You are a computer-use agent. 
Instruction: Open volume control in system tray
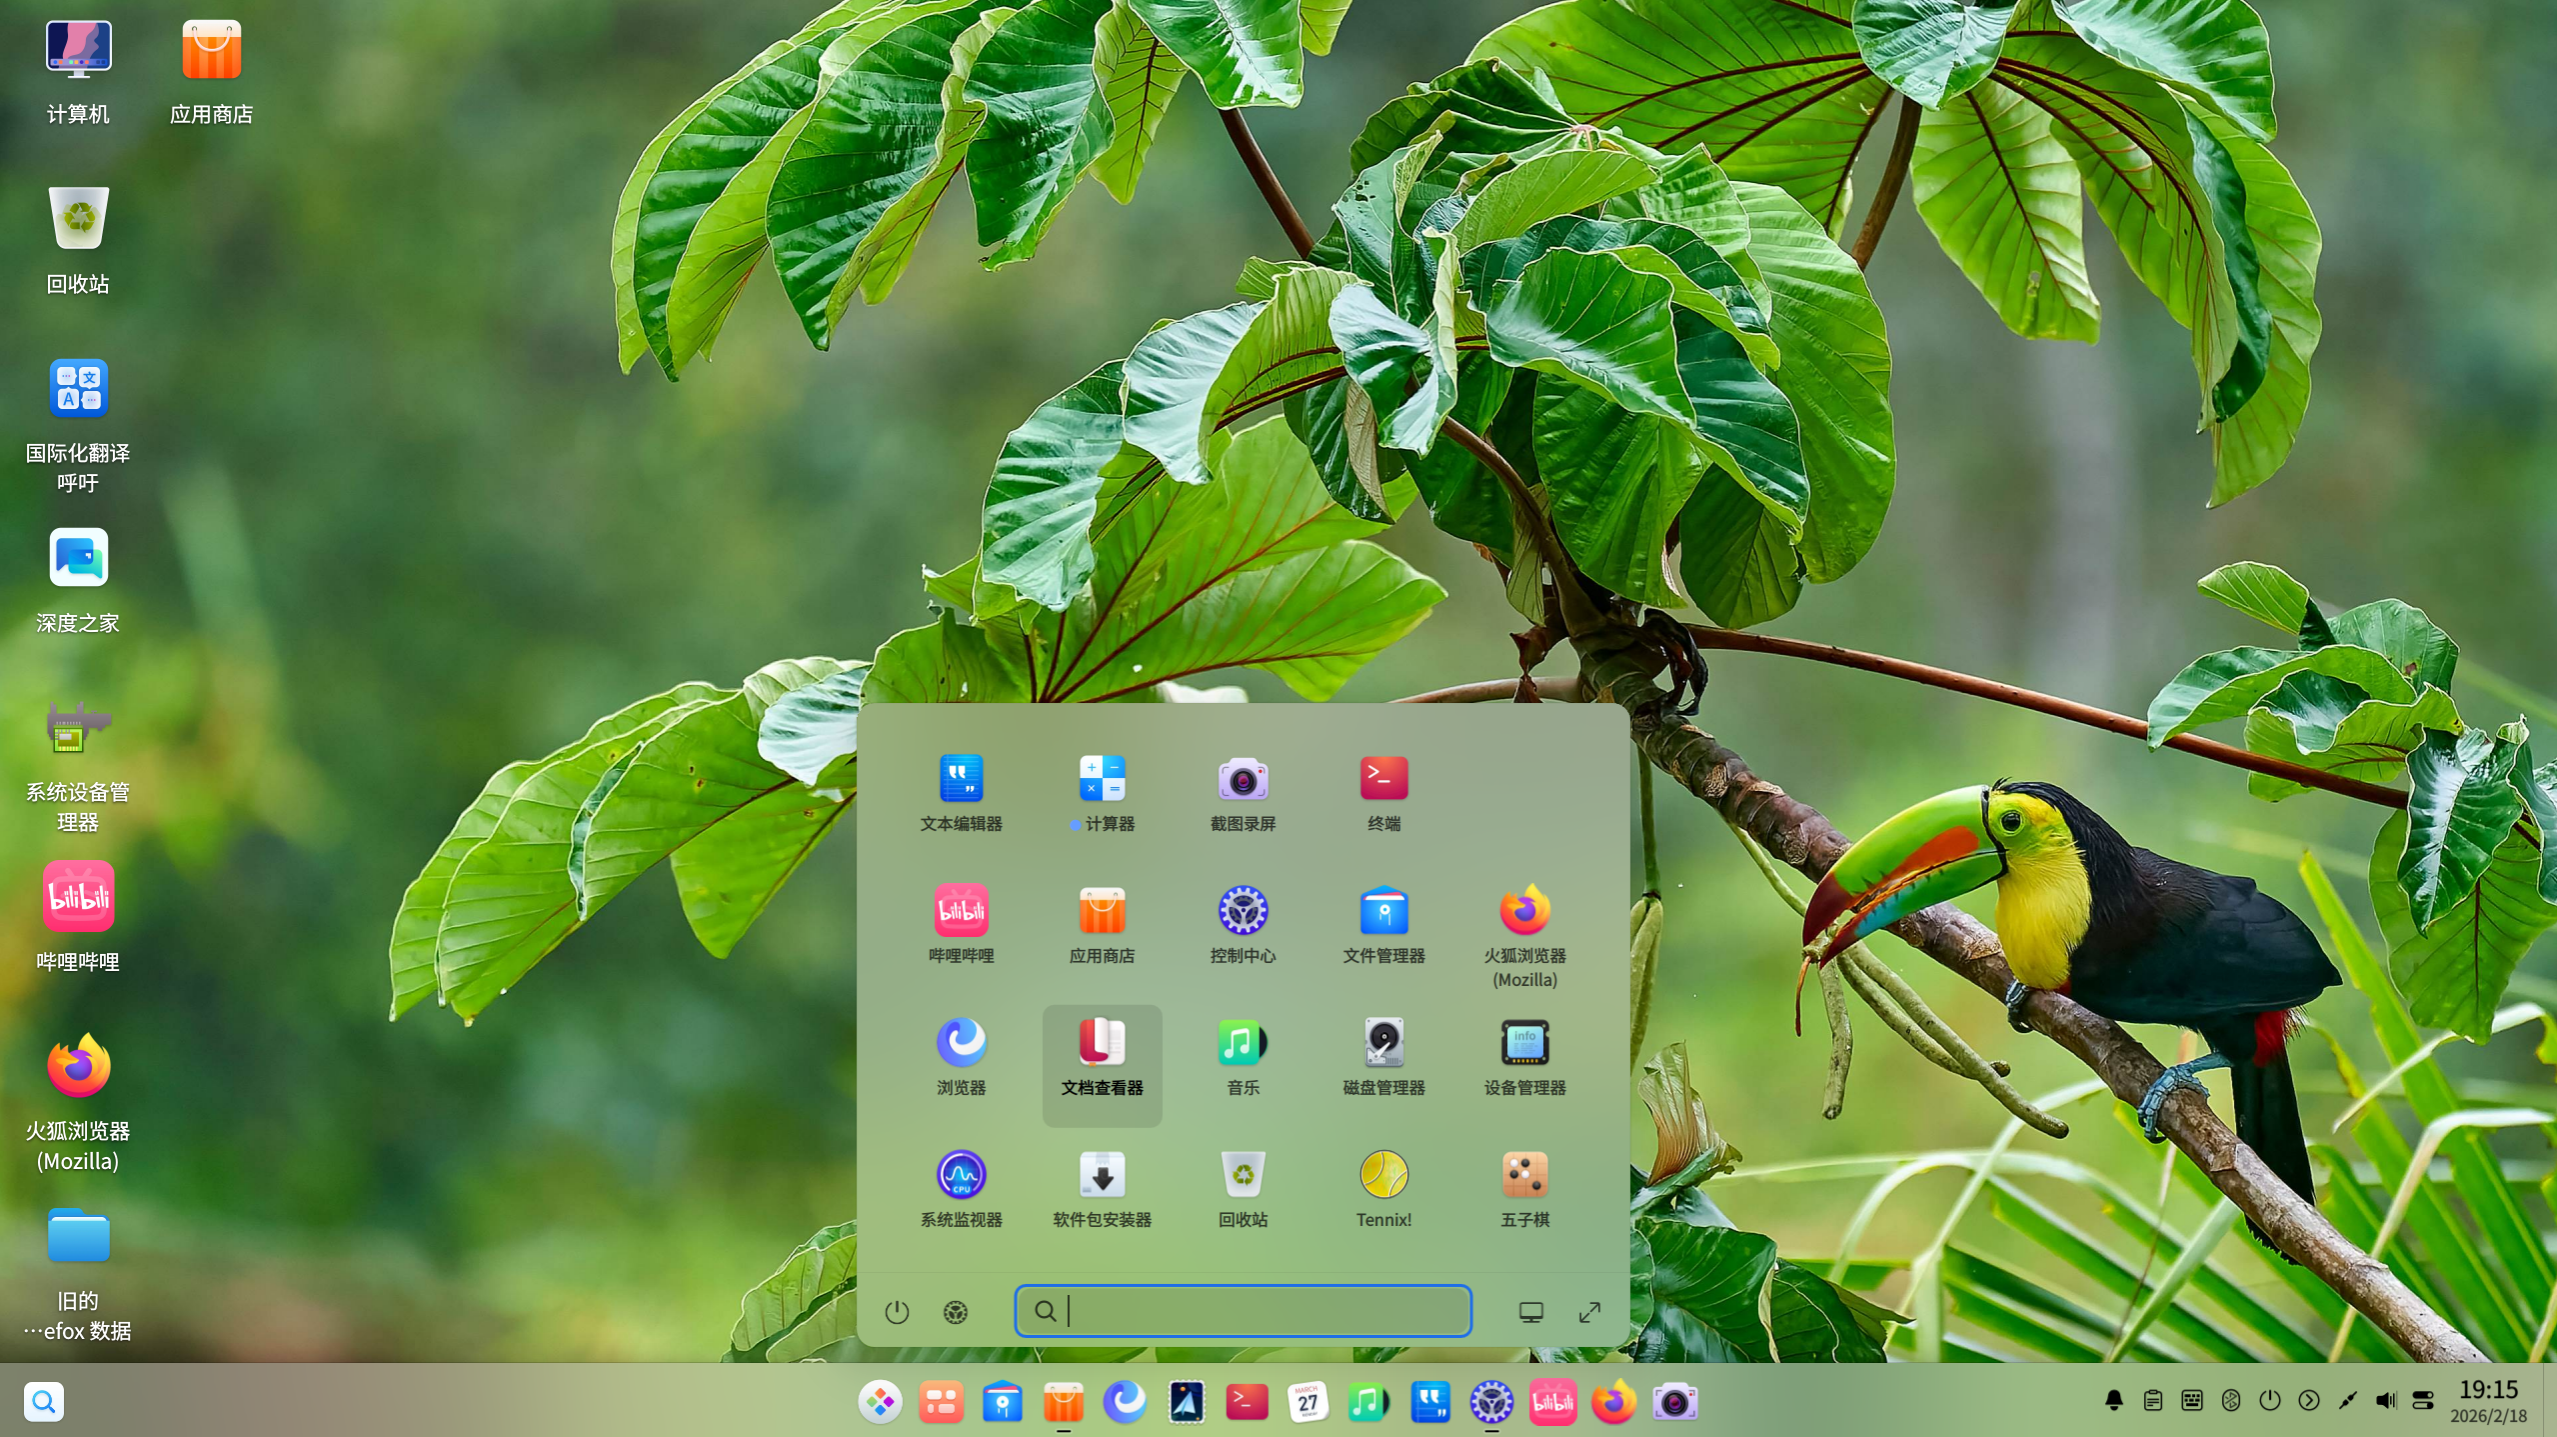click(x=2385, y=1401)
